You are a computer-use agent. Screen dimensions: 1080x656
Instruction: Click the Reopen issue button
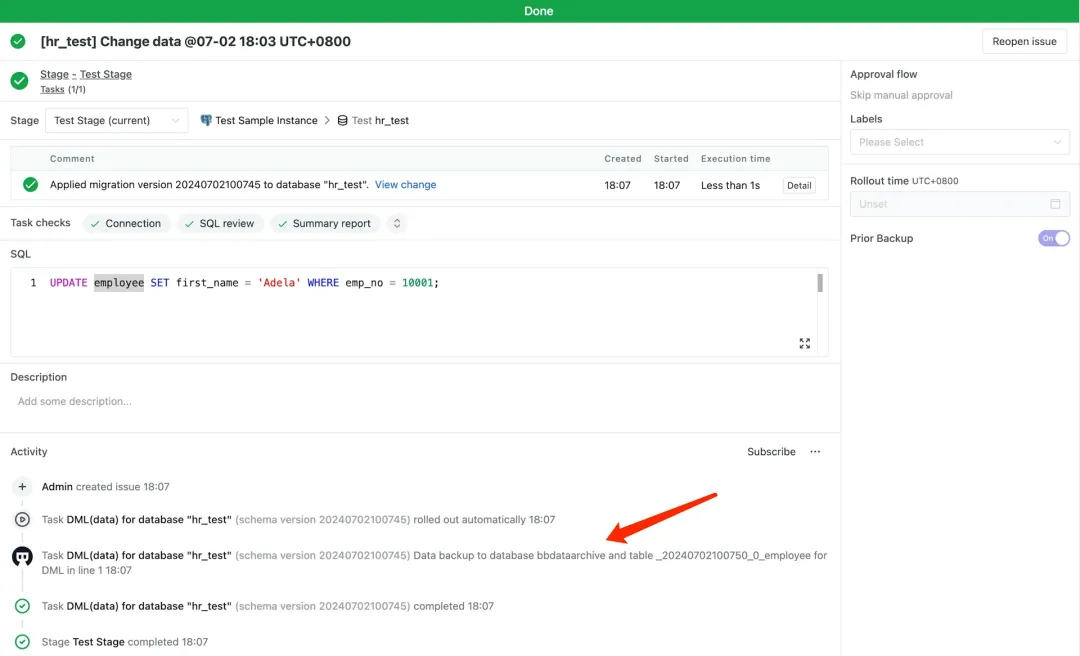point(1024,41)
